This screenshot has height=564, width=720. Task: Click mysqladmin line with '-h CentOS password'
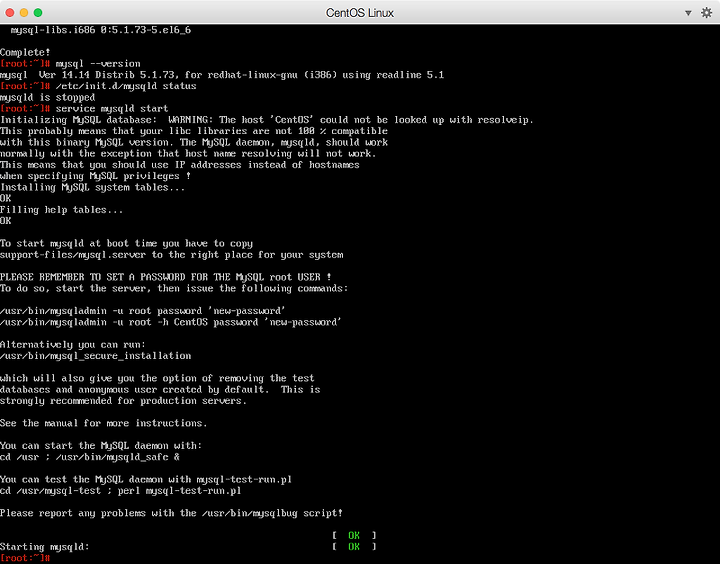click(x=170, y=322)
